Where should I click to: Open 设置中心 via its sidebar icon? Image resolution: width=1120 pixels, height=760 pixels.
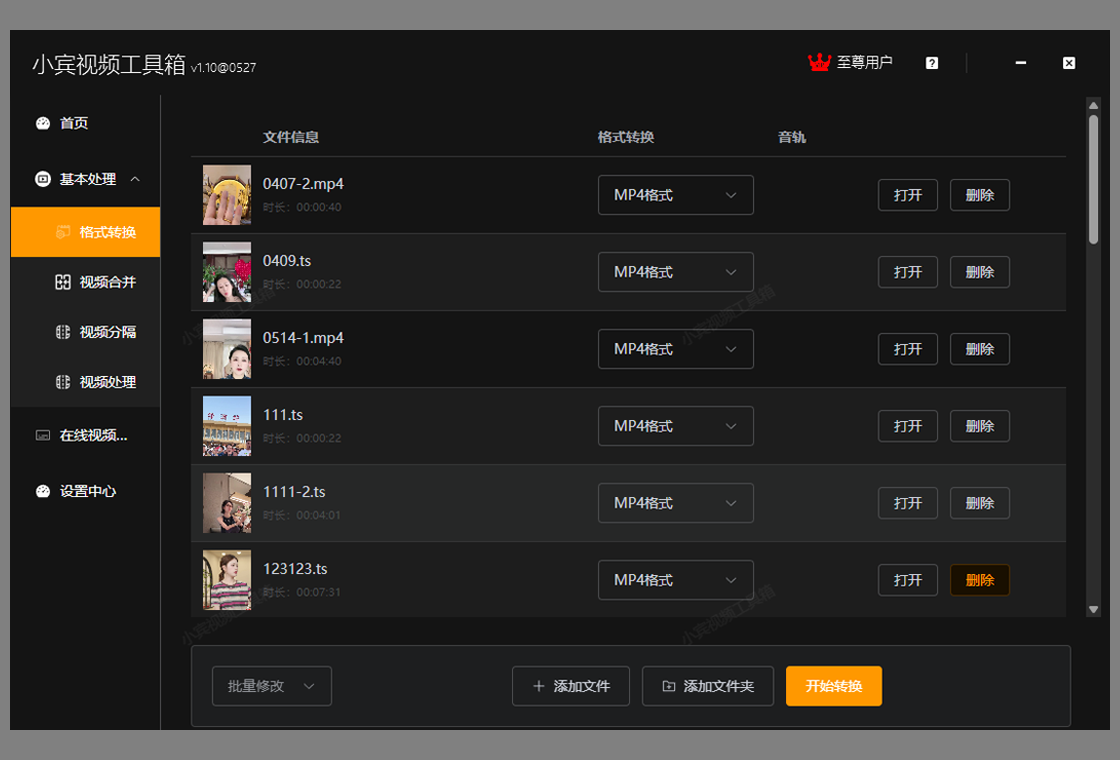(42, 491)
